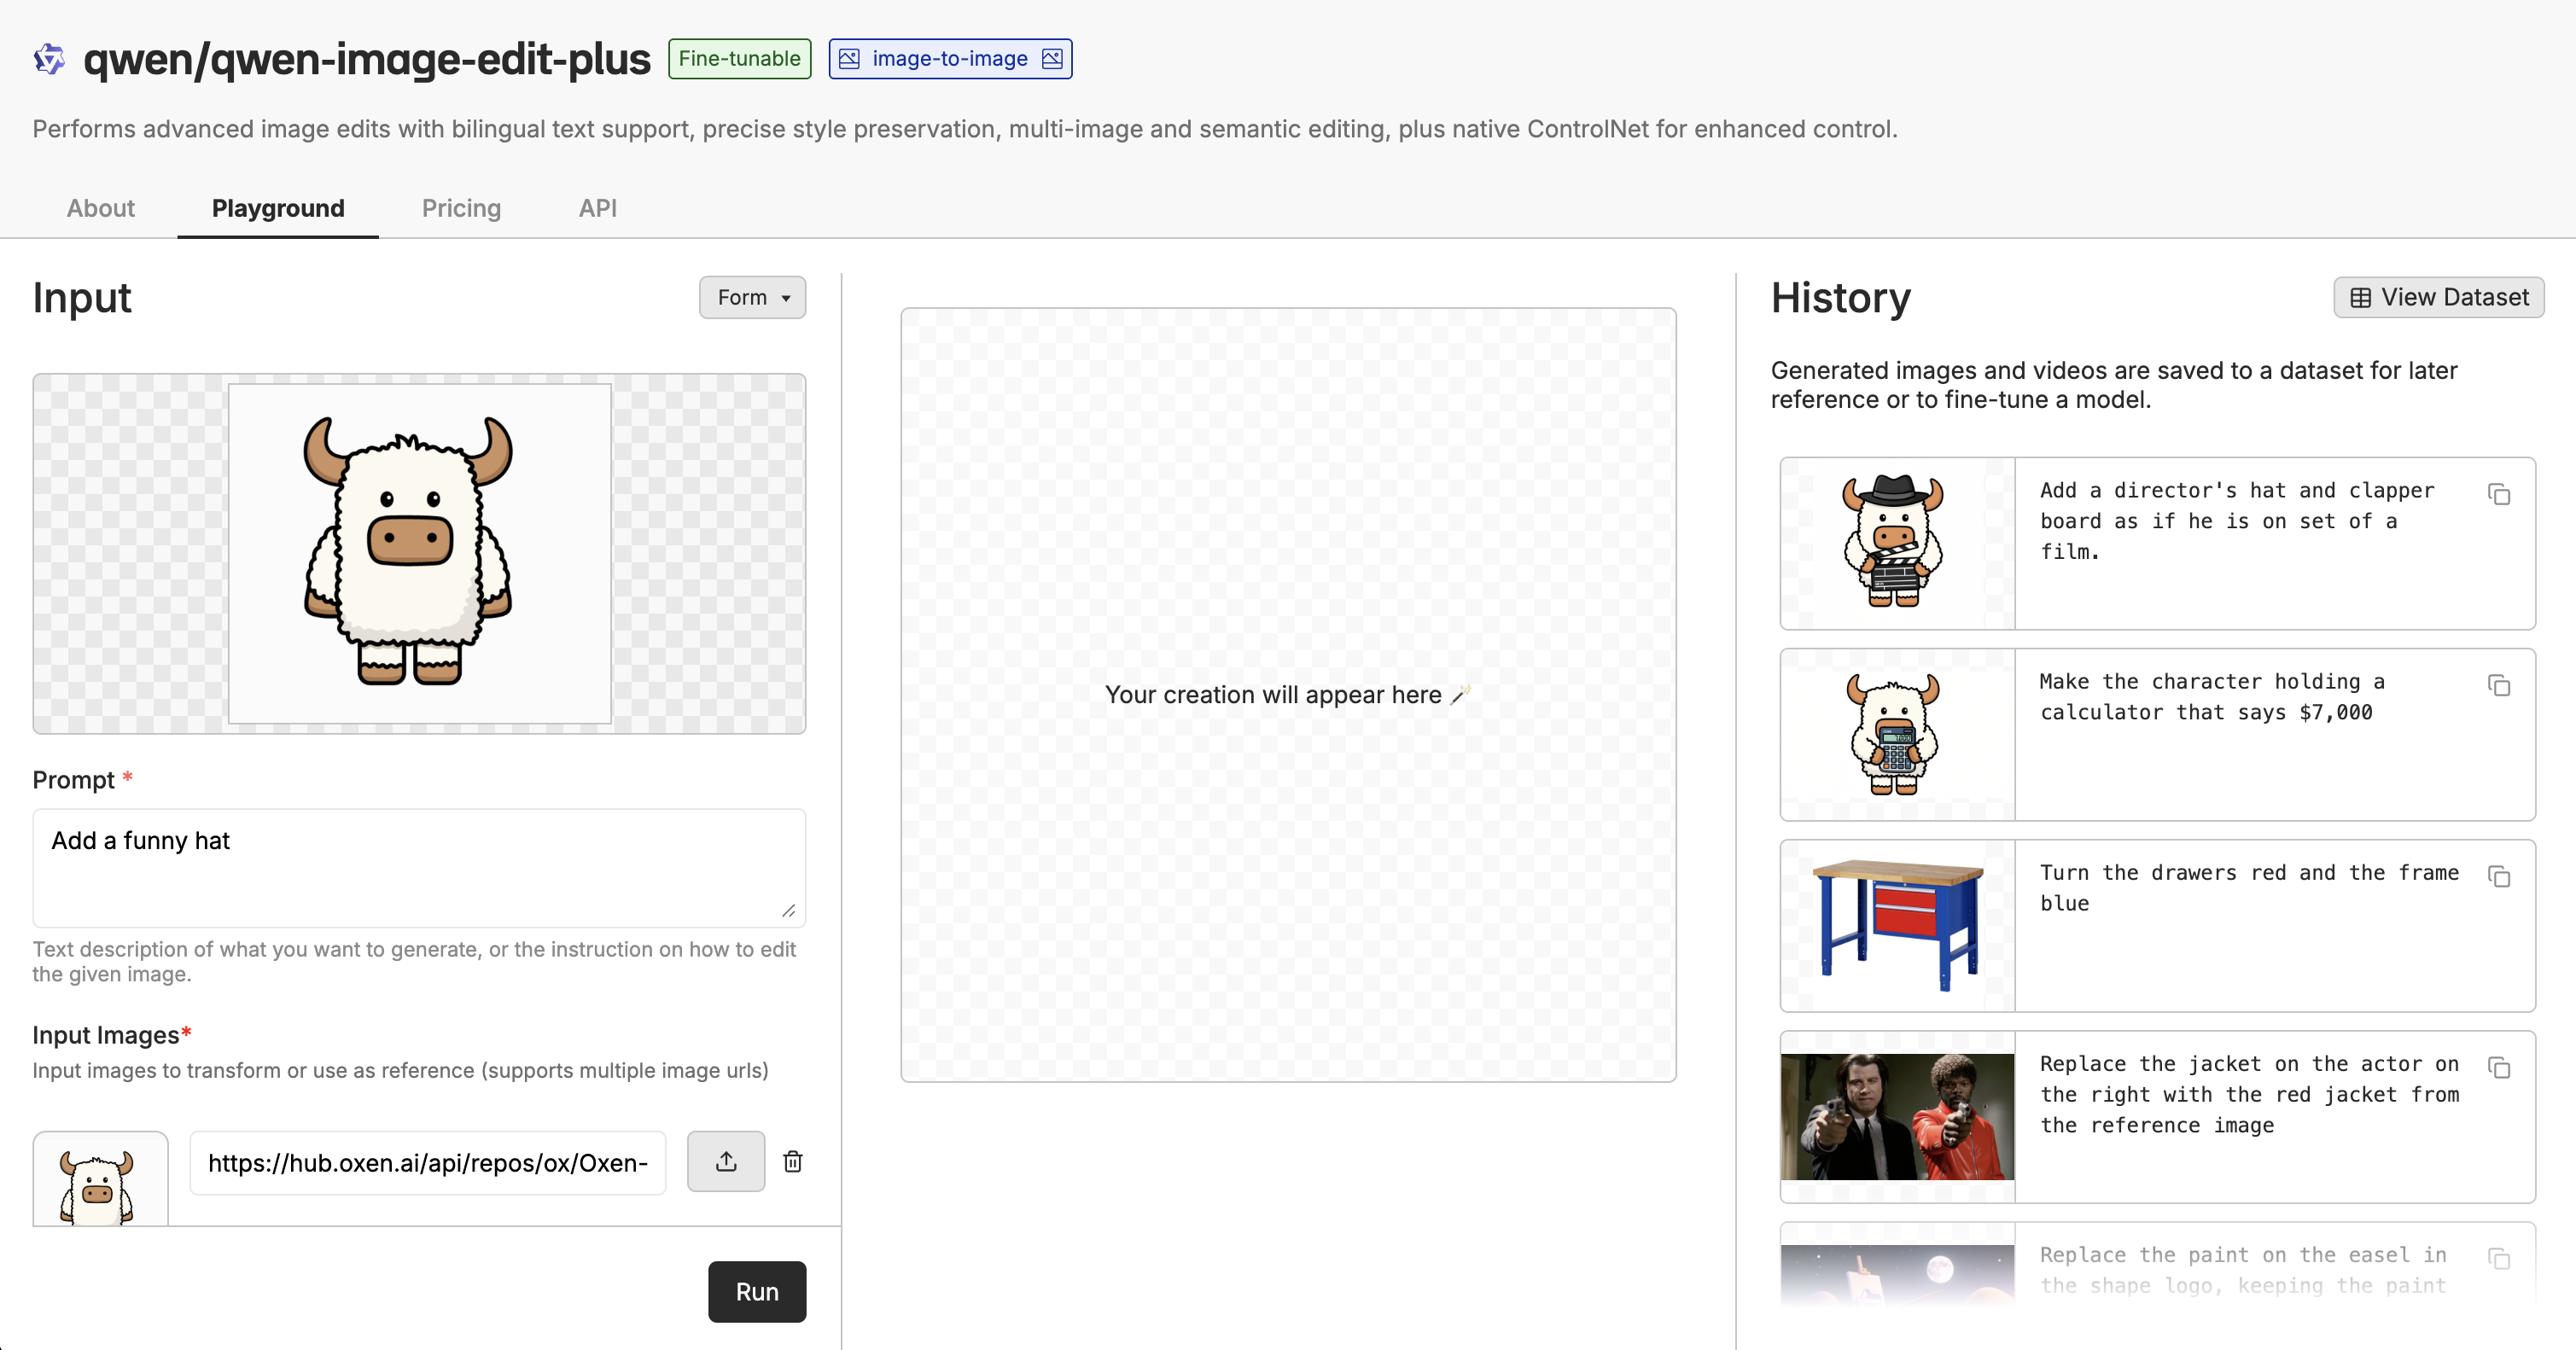Click the trash icon to remove the input image
Screen dimensions: 2576x1350
792,1161
